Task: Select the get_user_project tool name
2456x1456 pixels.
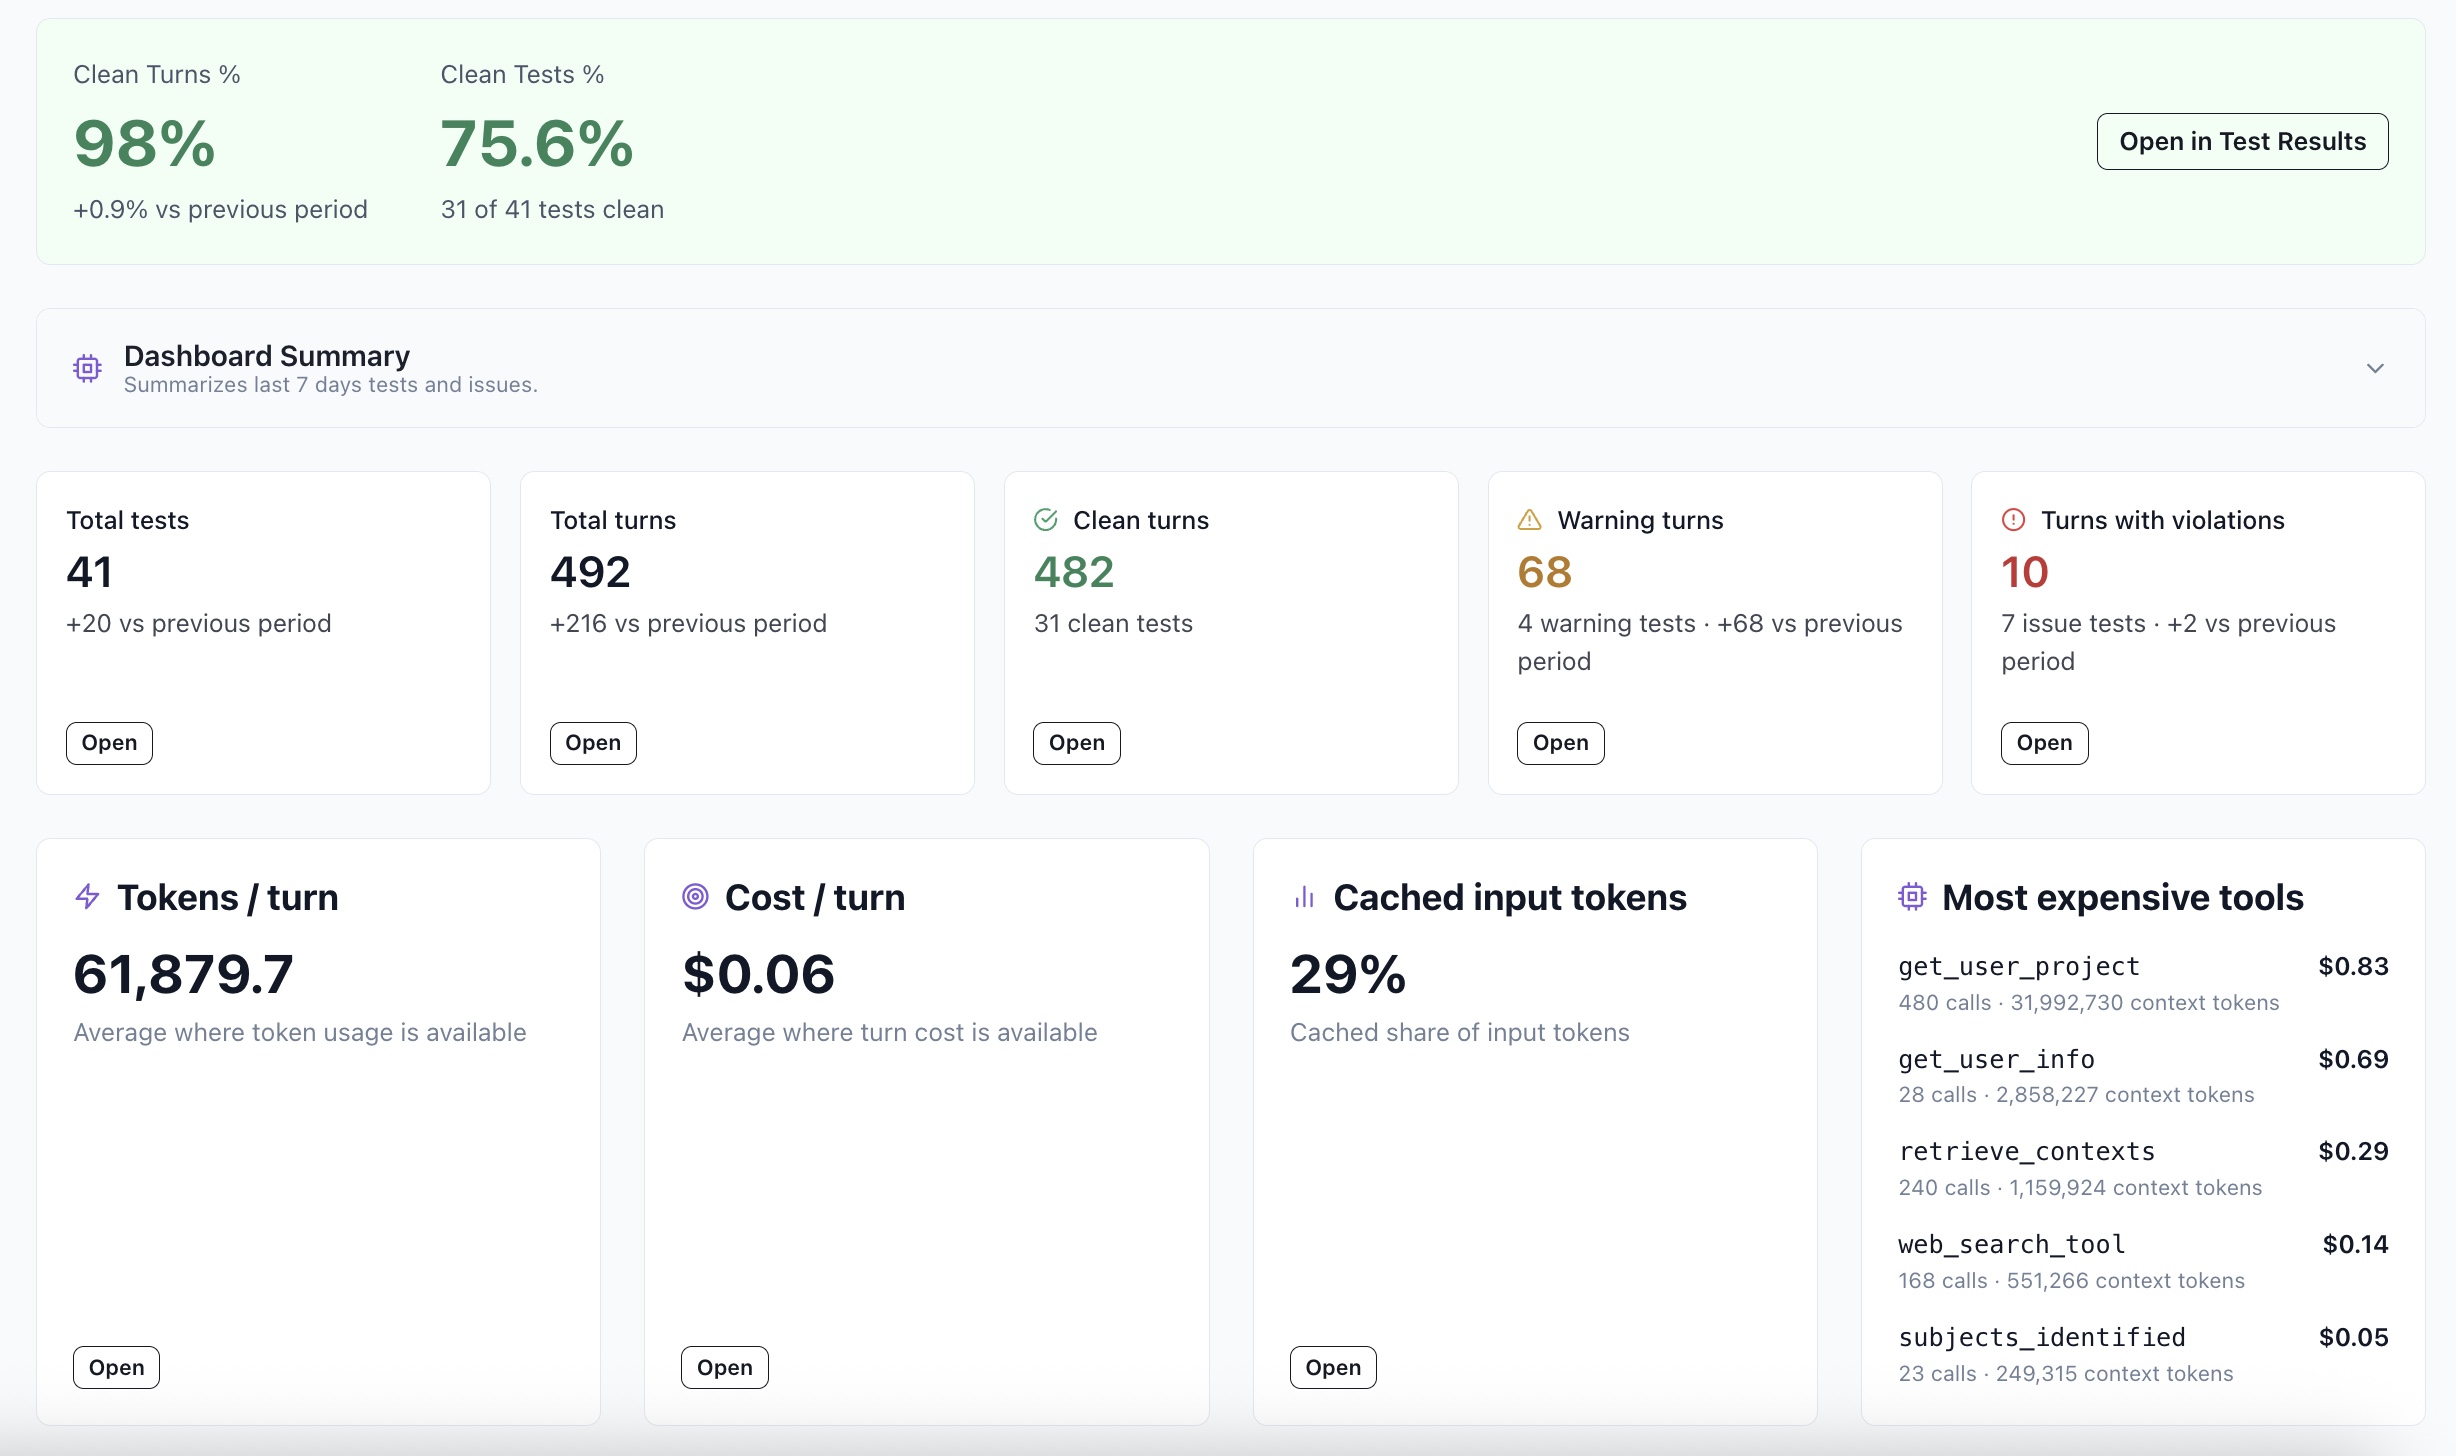Action: (2019, 967)
